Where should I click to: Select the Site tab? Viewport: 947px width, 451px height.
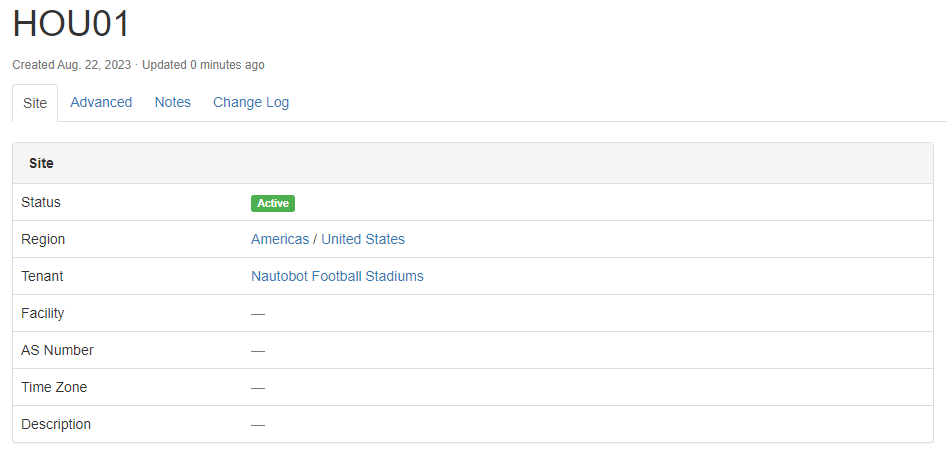[x=35, y=103]
